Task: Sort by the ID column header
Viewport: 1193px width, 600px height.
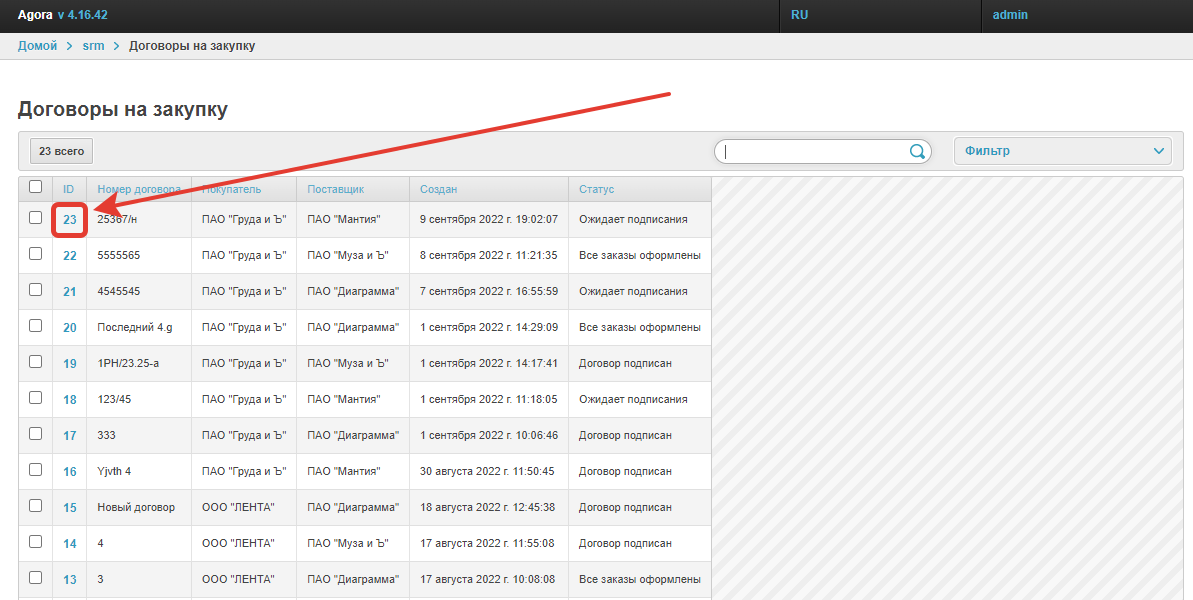Action: coord(69,189)
